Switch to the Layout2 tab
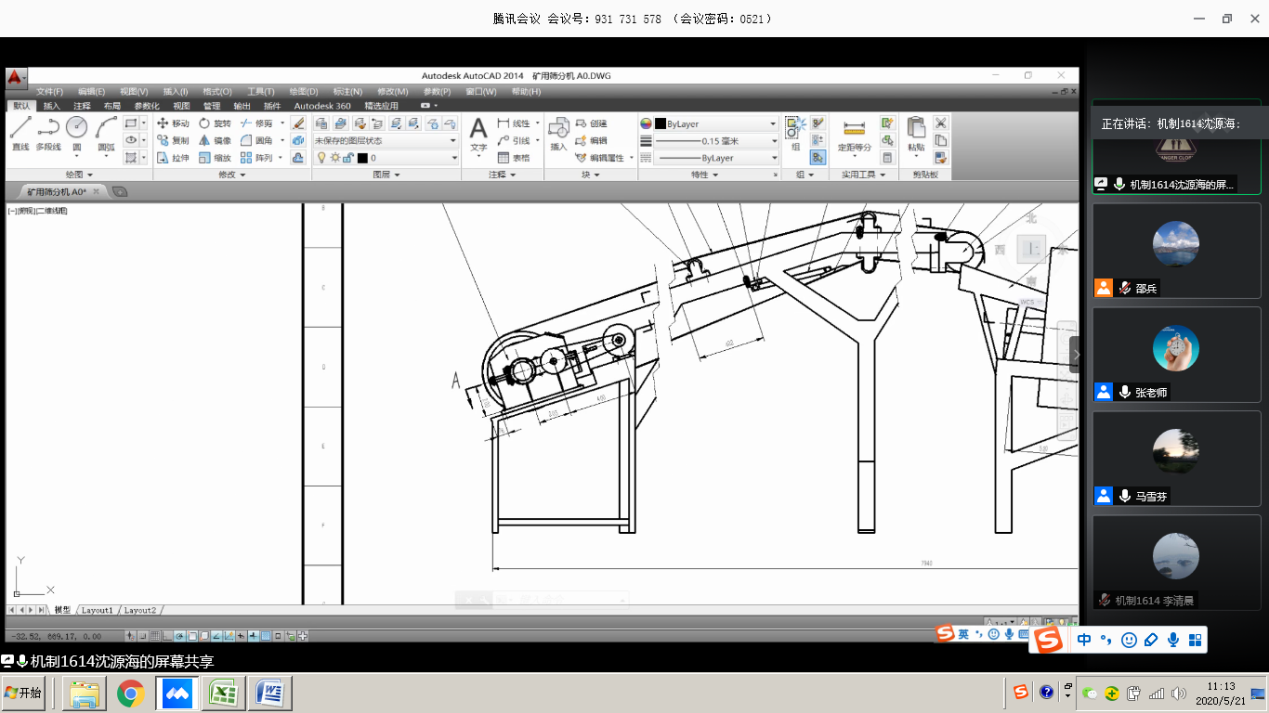This screenshot has height=713, width=1269. (x=140, y=610)
